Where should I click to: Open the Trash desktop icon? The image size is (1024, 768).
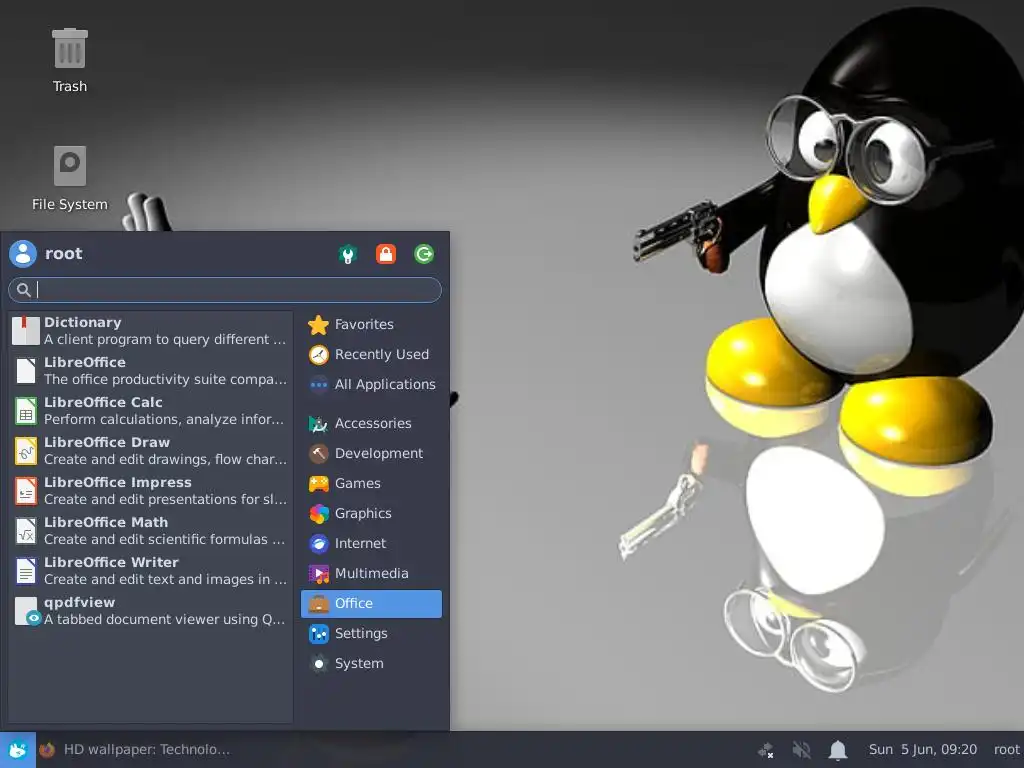pos(69,60)
